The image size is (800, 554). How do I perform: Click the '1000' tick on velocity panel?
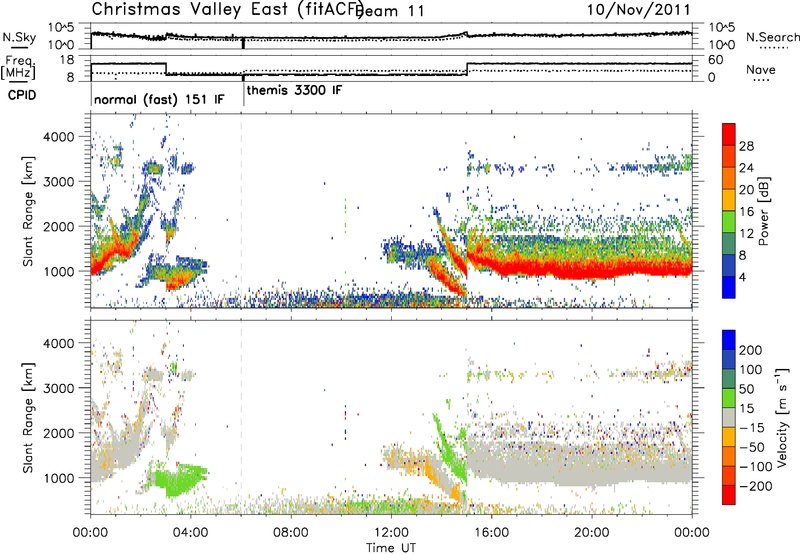(x=59, y=478)
